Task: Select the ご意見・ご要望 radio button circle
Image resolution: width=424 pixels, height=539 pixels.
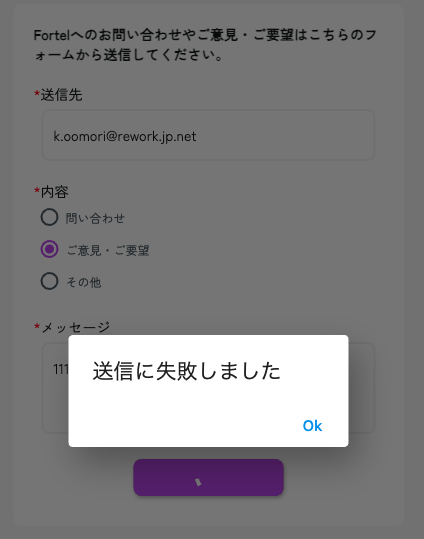Action: point(50,249)
